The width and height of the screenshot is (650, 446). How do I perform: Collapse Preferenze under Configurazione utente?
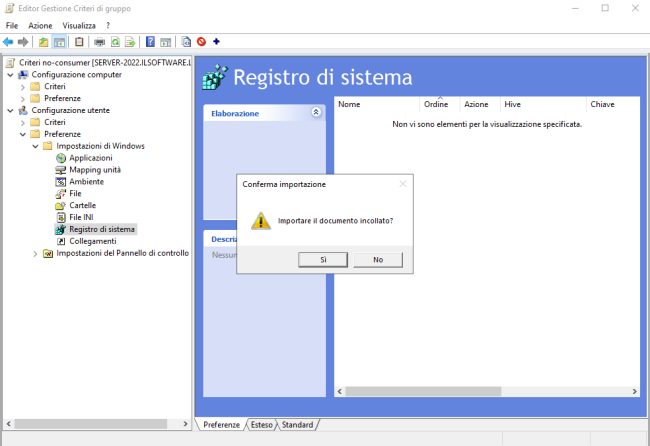coord(23,134)
